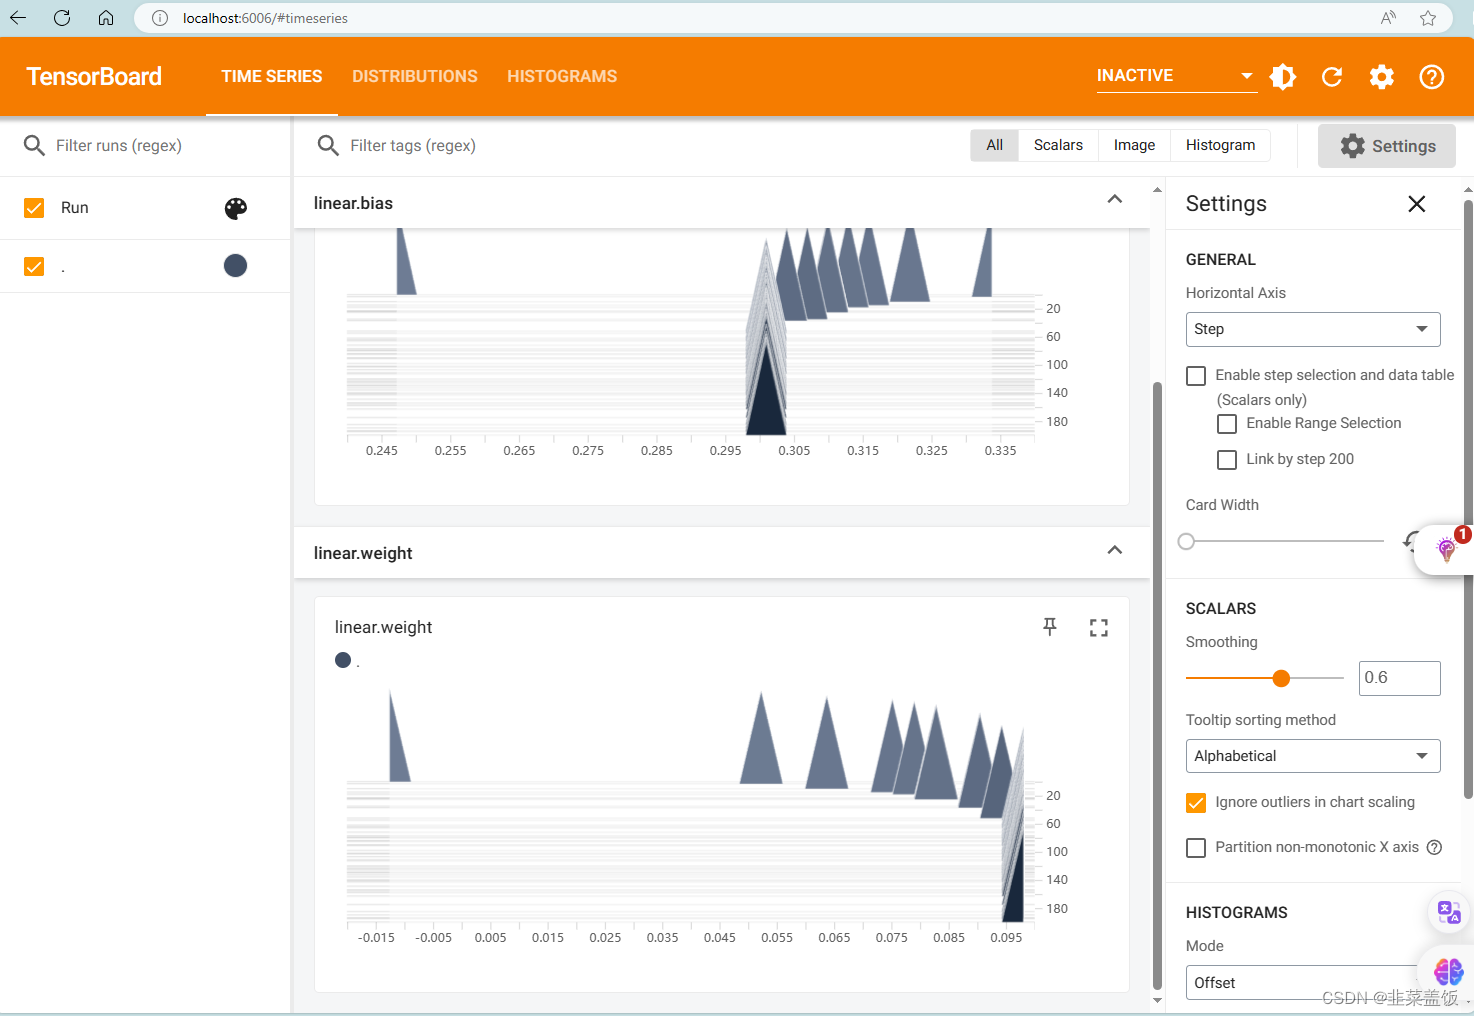Select the Histogram filter tab

click(x=1220, y=146)
